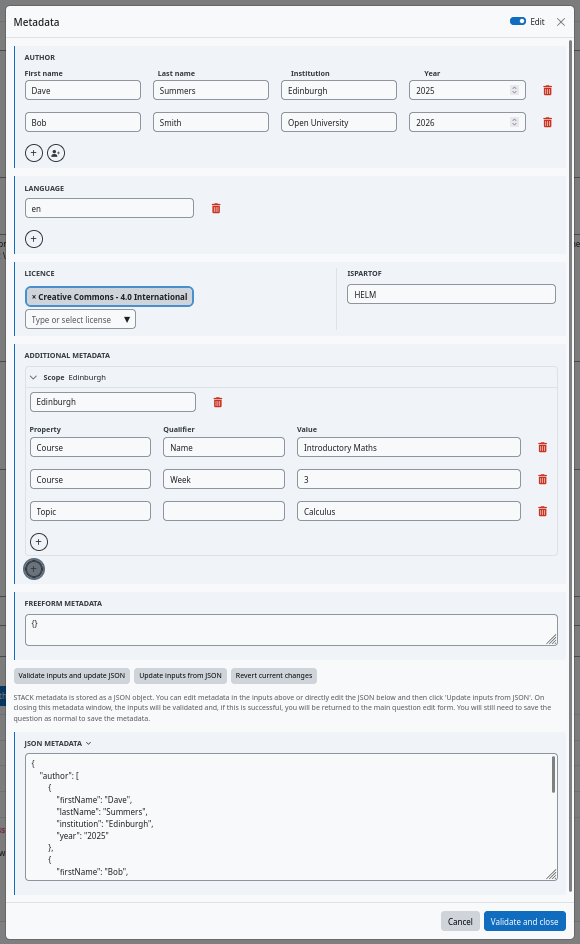580x944 pixels.
Task: Collapse the JSON Metadata section
Action: (x=89, y=744)
